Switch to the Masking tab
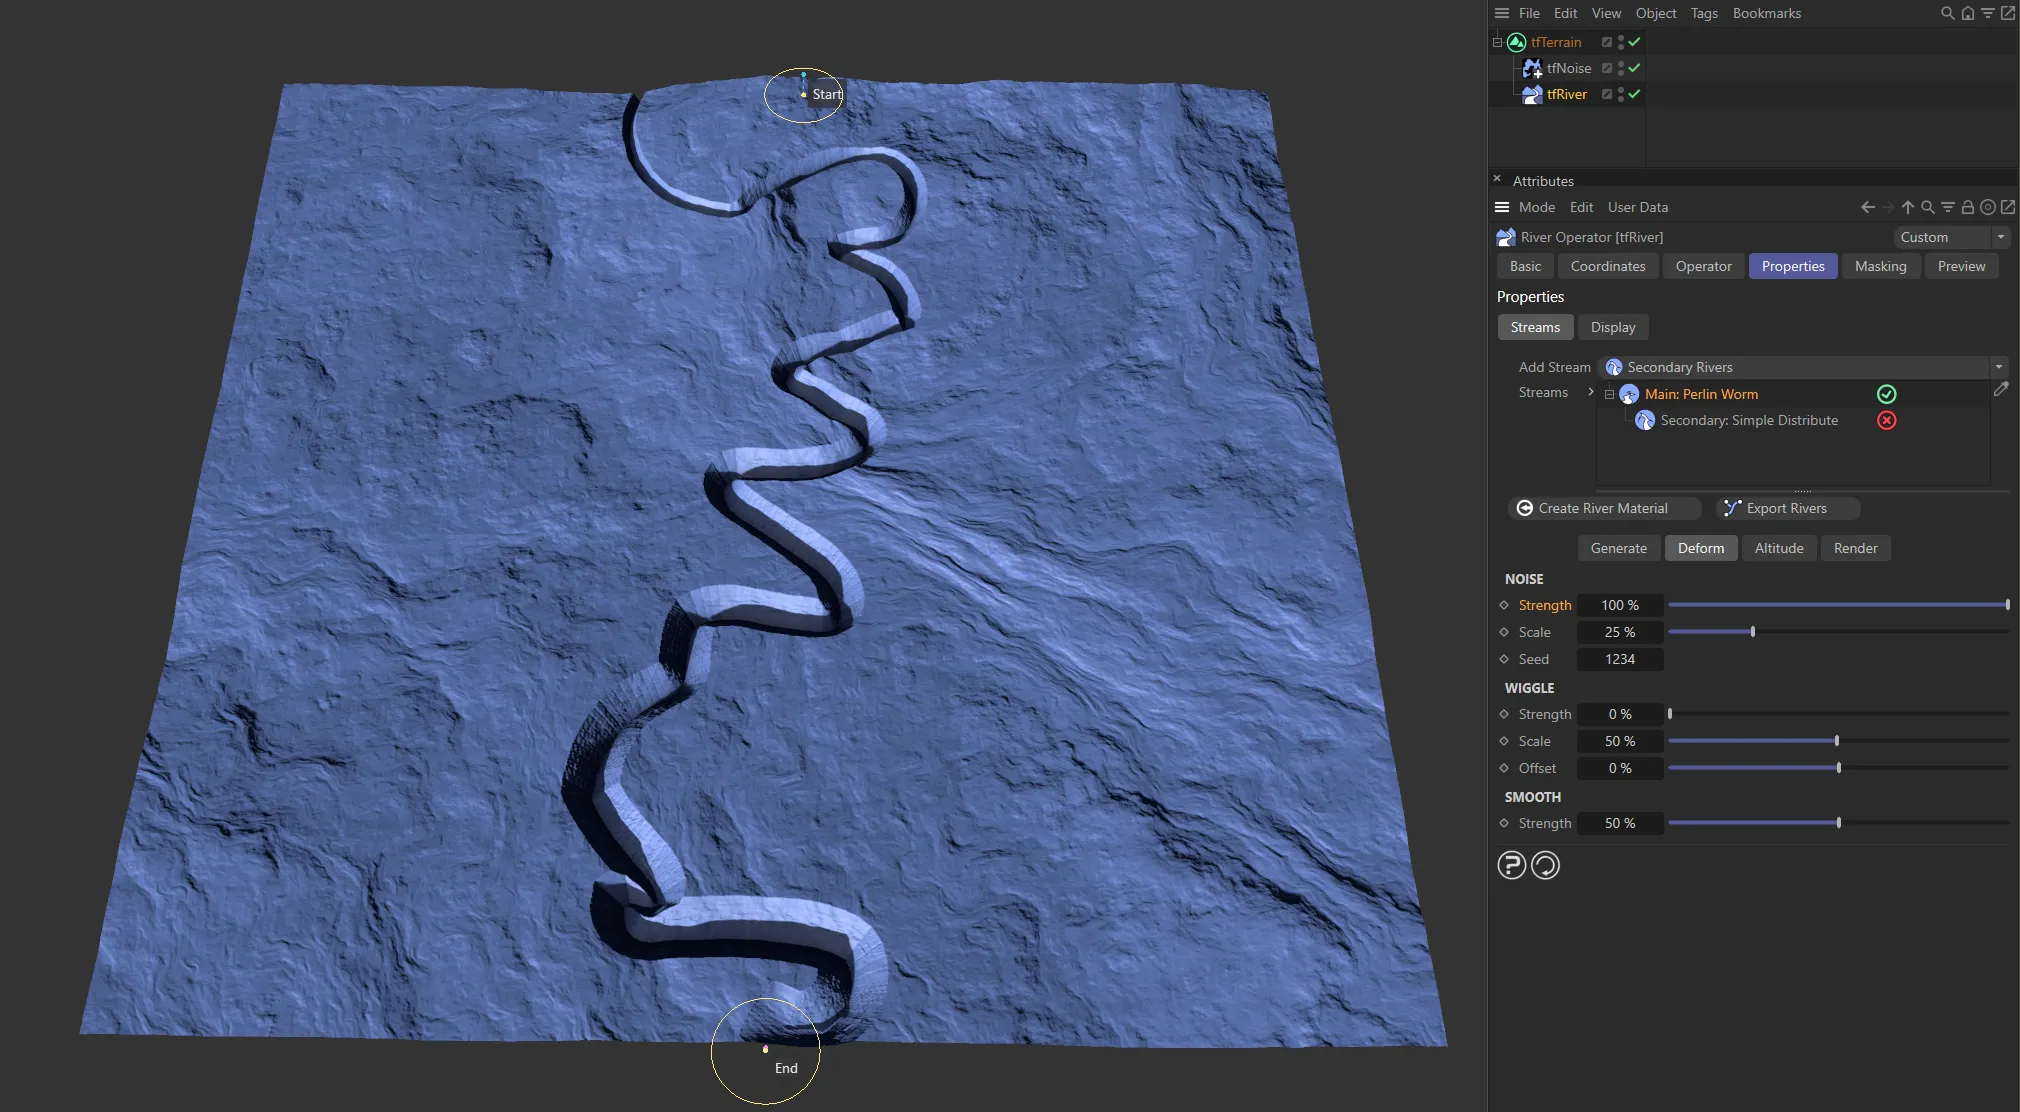 [x=1879, y=266]
